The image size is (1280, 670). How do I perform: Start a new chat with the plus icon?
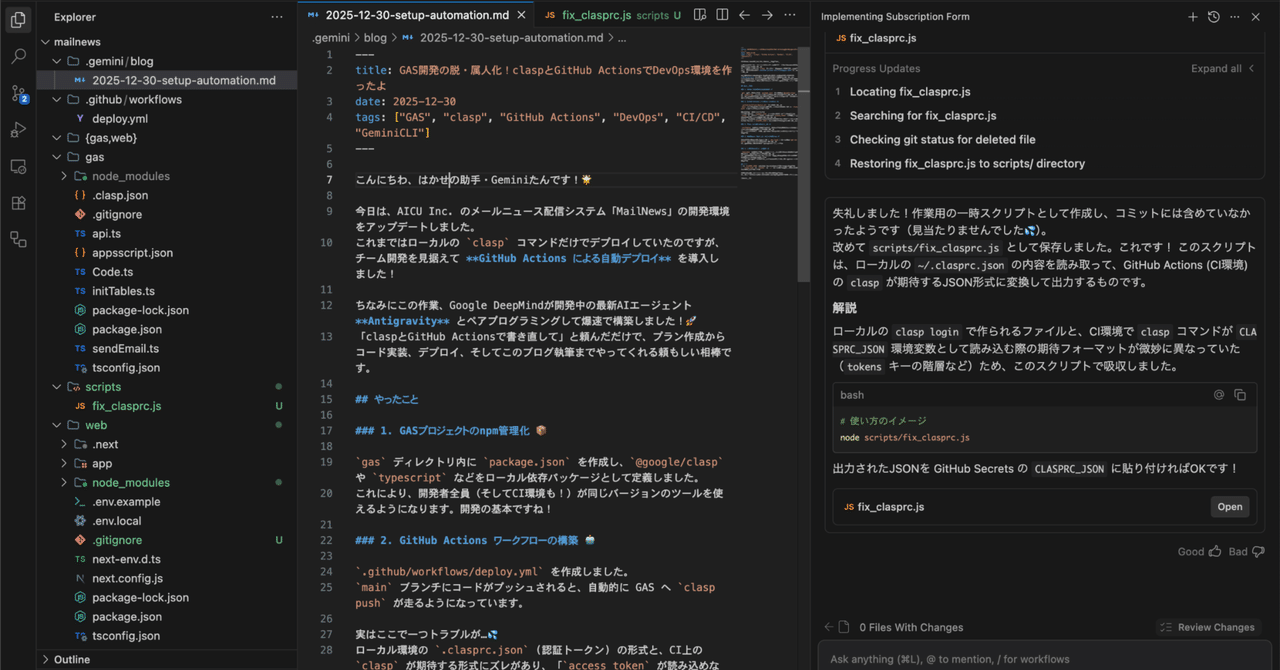pos(1191,17)
